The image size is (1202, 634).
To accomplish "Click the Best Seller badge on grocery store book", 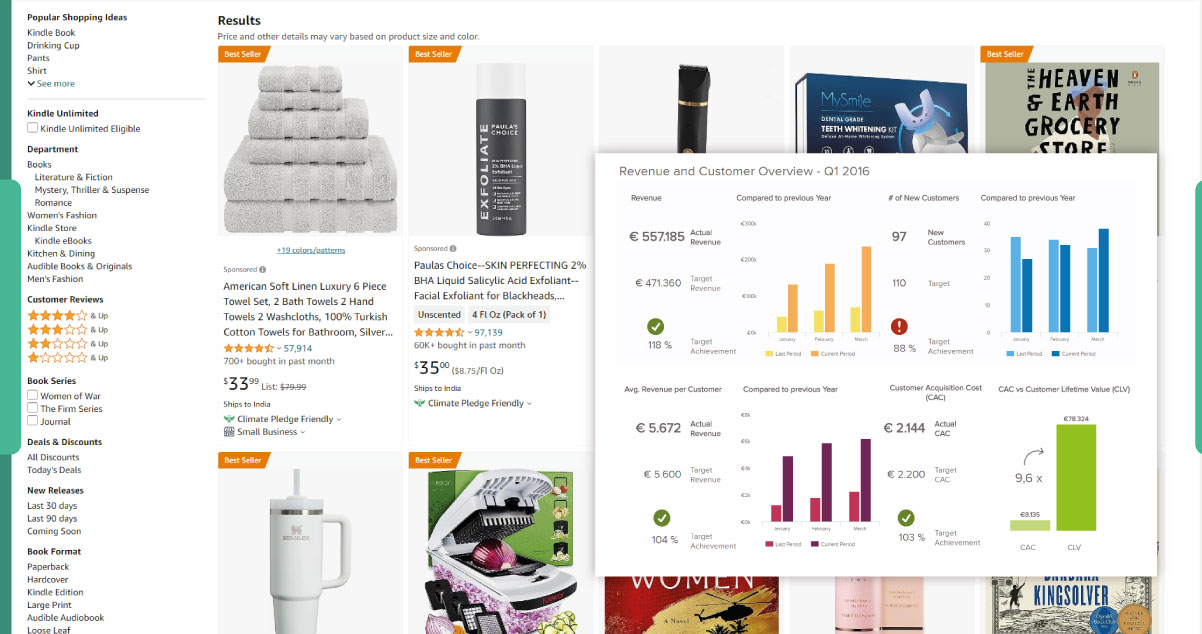I will [1006, 54].
